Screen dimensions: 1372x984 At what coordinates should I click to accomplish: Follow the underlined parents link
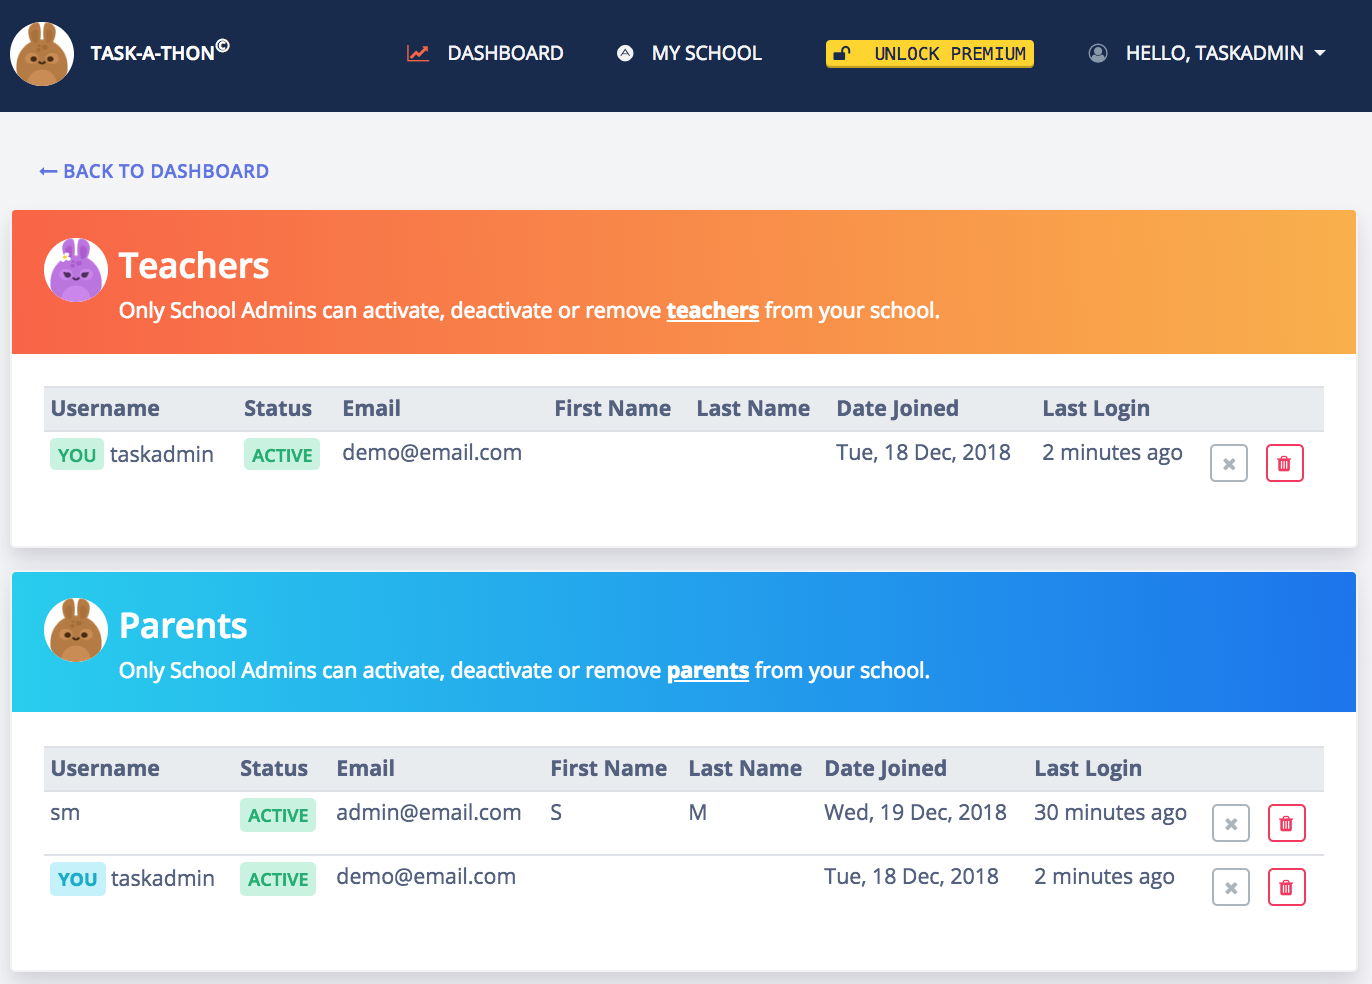[x=708, y=671]
